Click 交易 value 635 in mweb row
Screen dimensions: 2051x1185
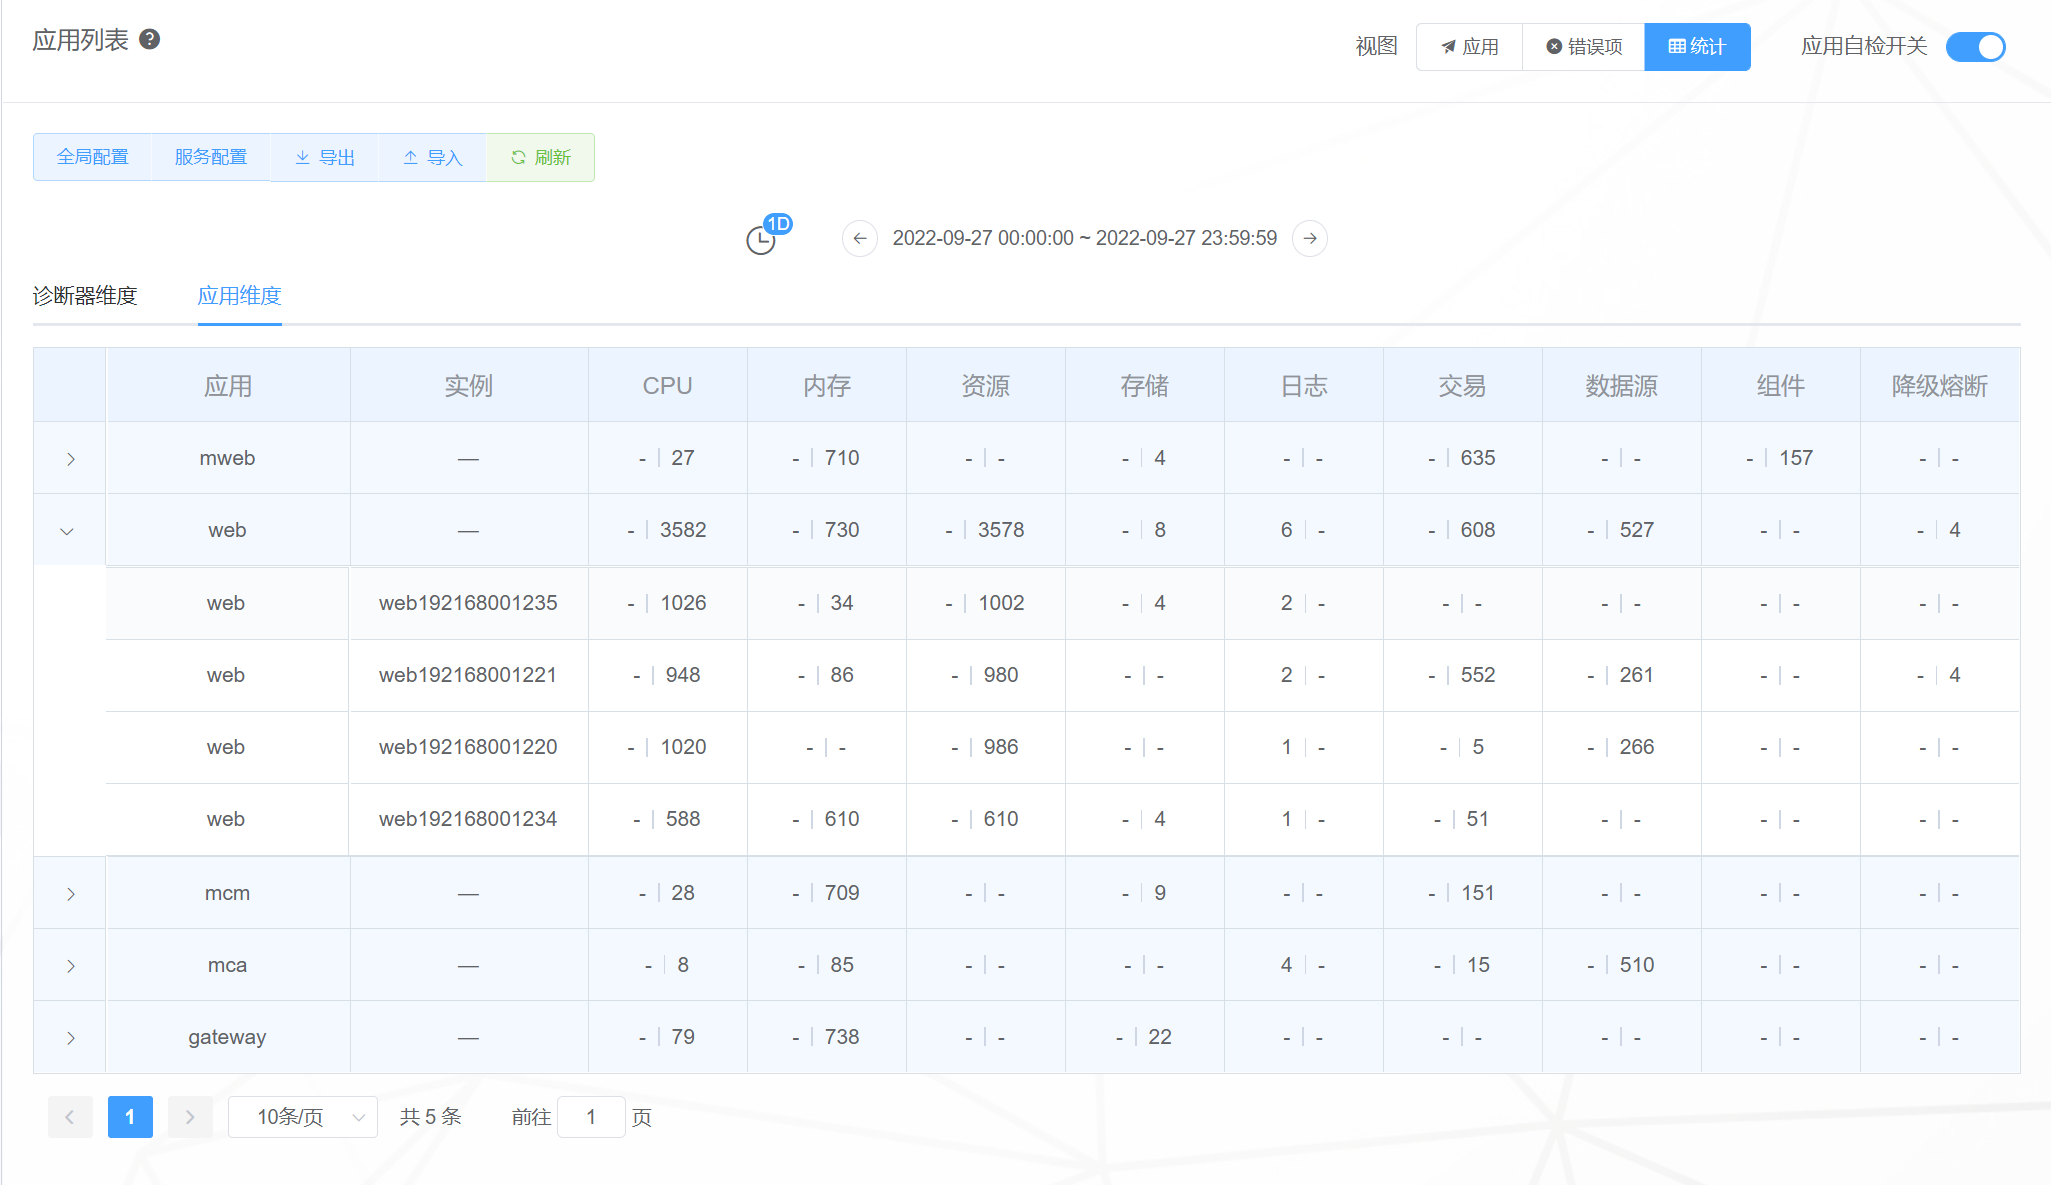click(1478, 458)
